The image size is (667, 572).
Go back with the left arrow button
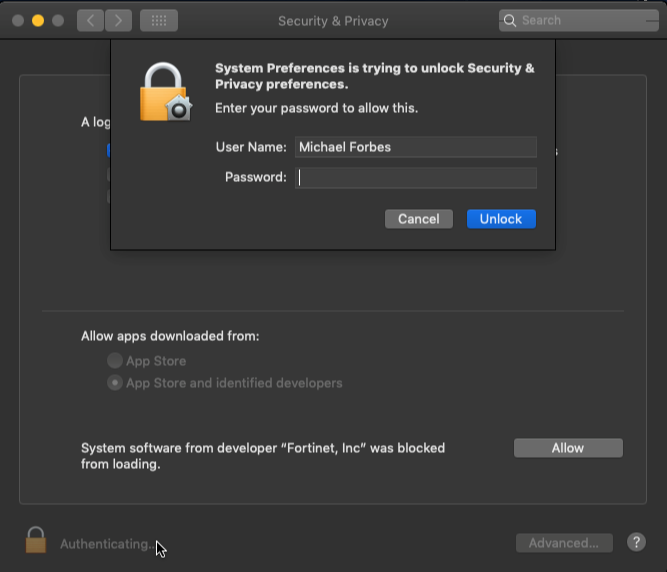coord(91,20)
